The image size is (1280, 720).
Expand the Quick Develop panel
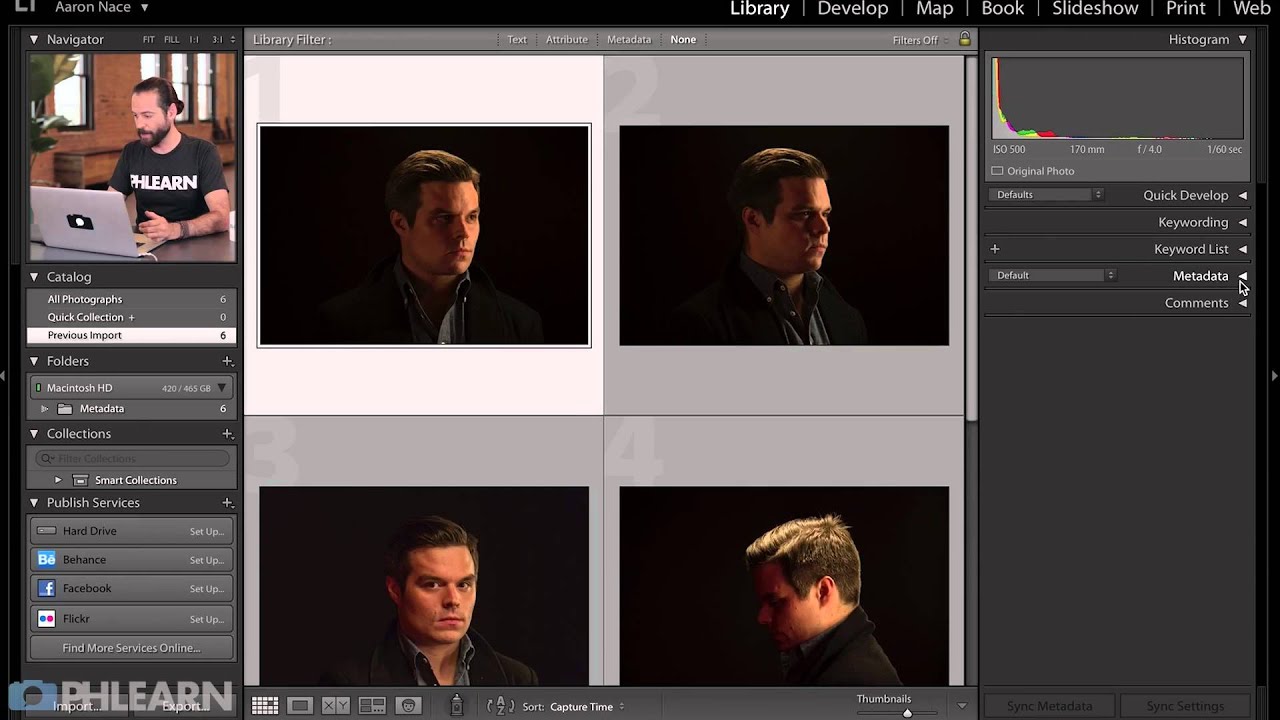pos(1243,196)
